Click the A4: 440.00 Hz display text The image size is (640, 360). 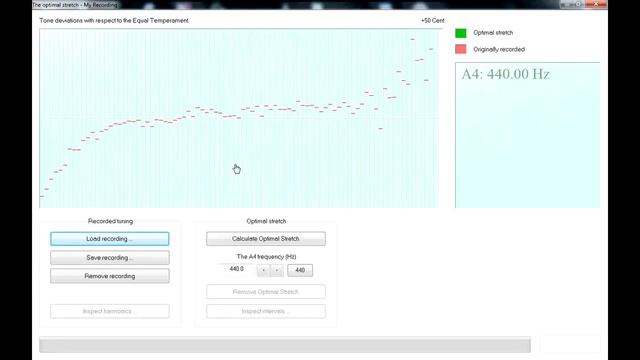(x=505, y=74)
